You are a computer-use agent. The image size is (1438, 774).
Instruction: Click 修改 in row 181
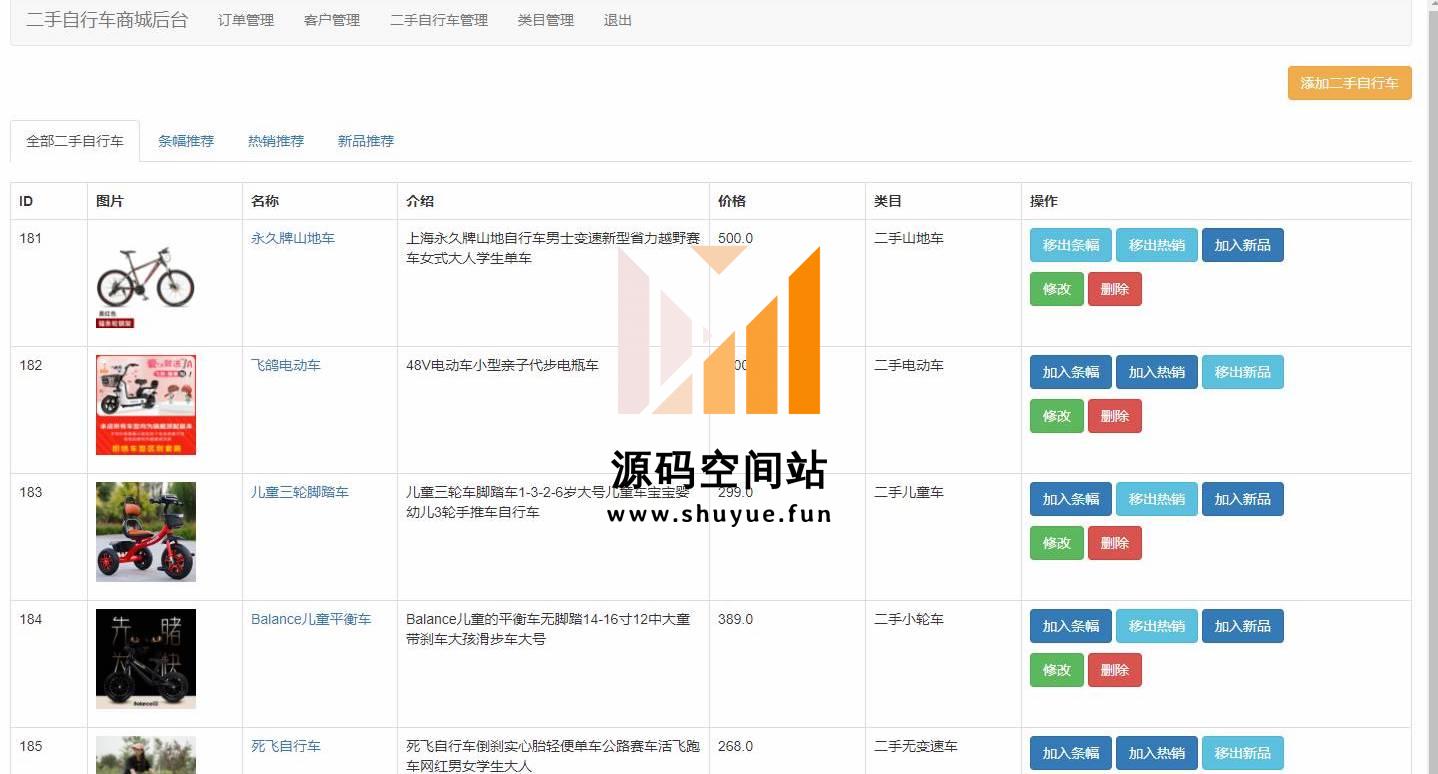pyautogui.click(x=1057, y=289)
